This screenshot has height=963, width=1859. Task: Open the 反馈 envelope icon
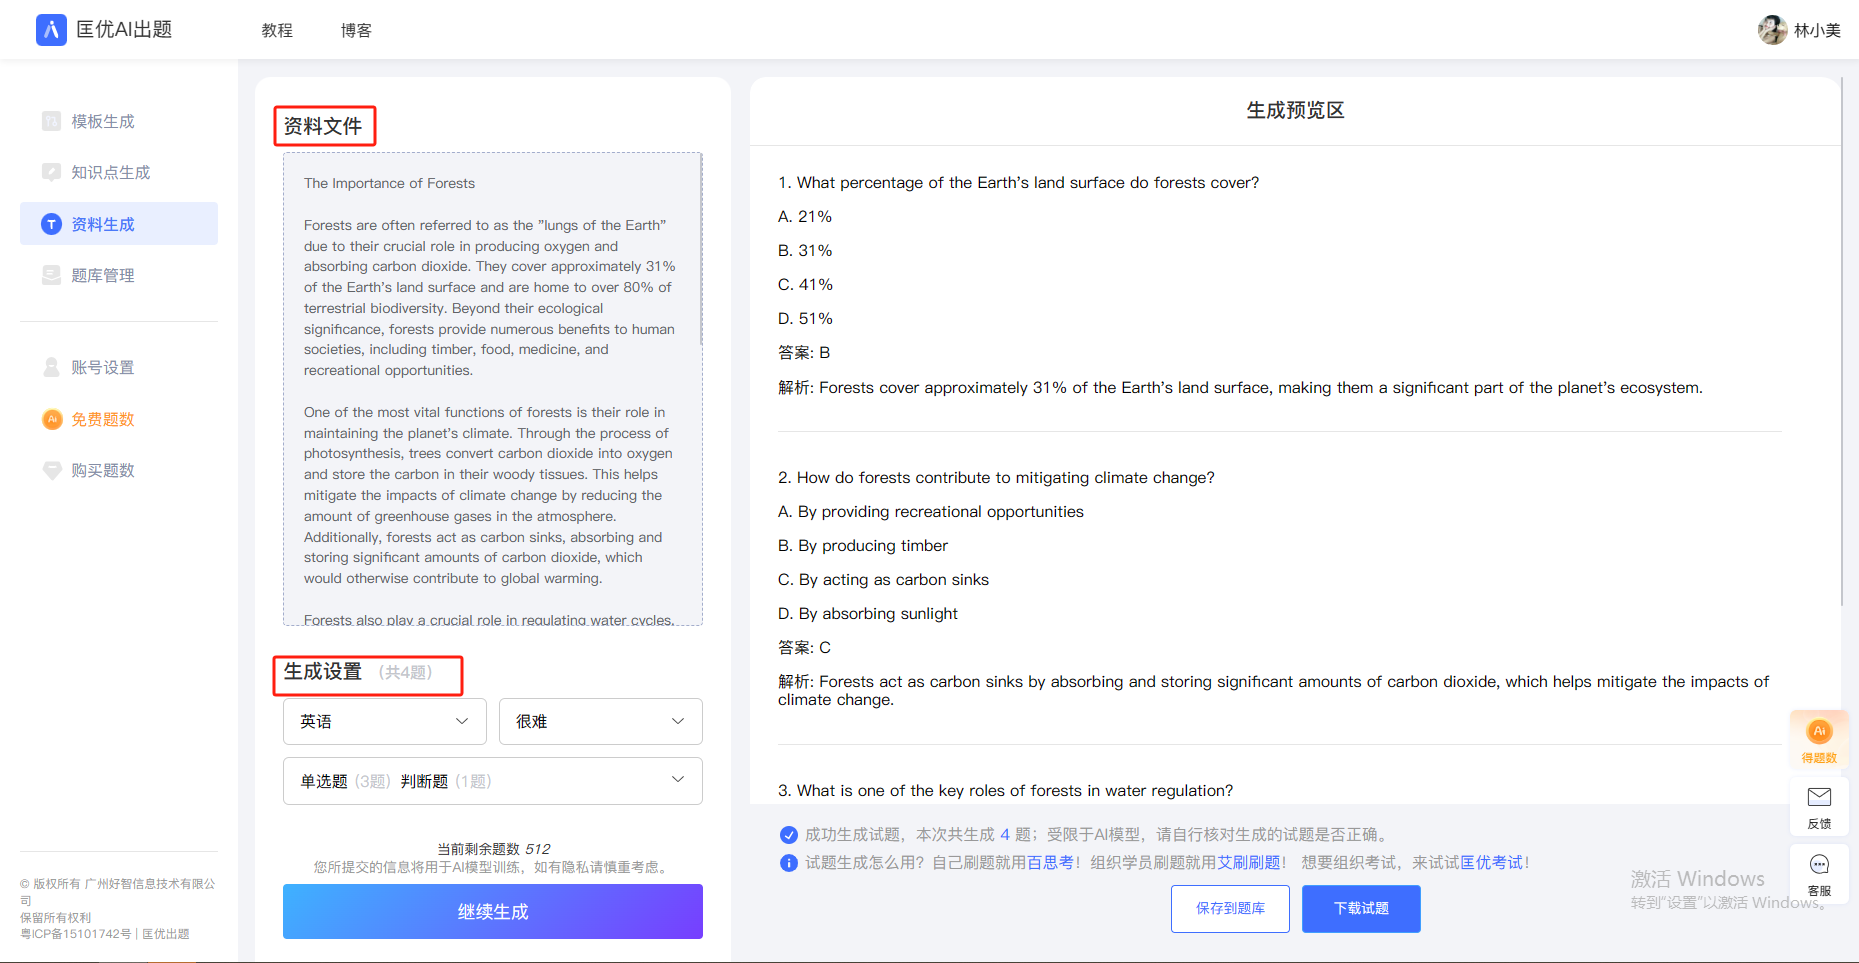pos(1819,797)
